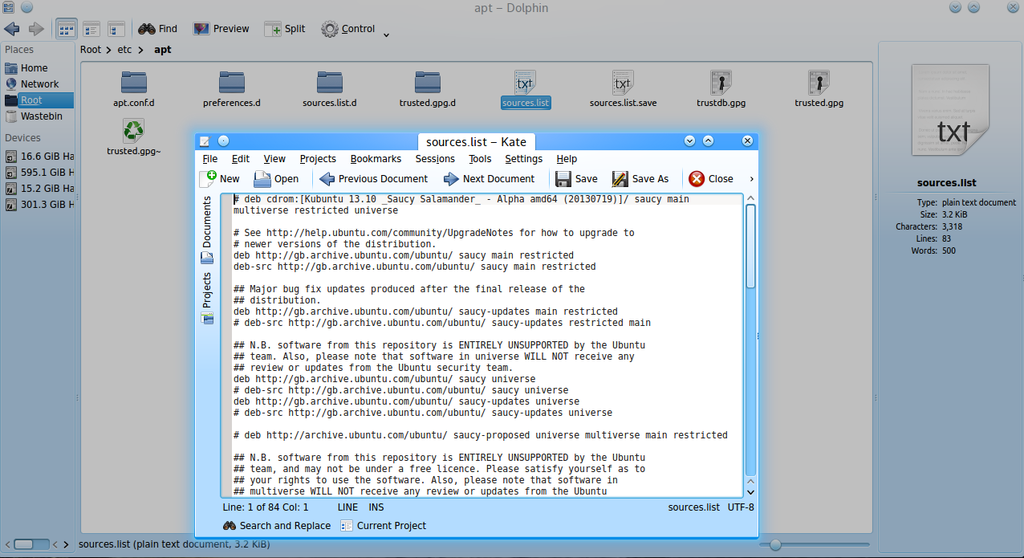1024x558 pixels.
Task: Click the etc breadcrumb in path bar
Action: pyautogui.click(x=126, y=49)
